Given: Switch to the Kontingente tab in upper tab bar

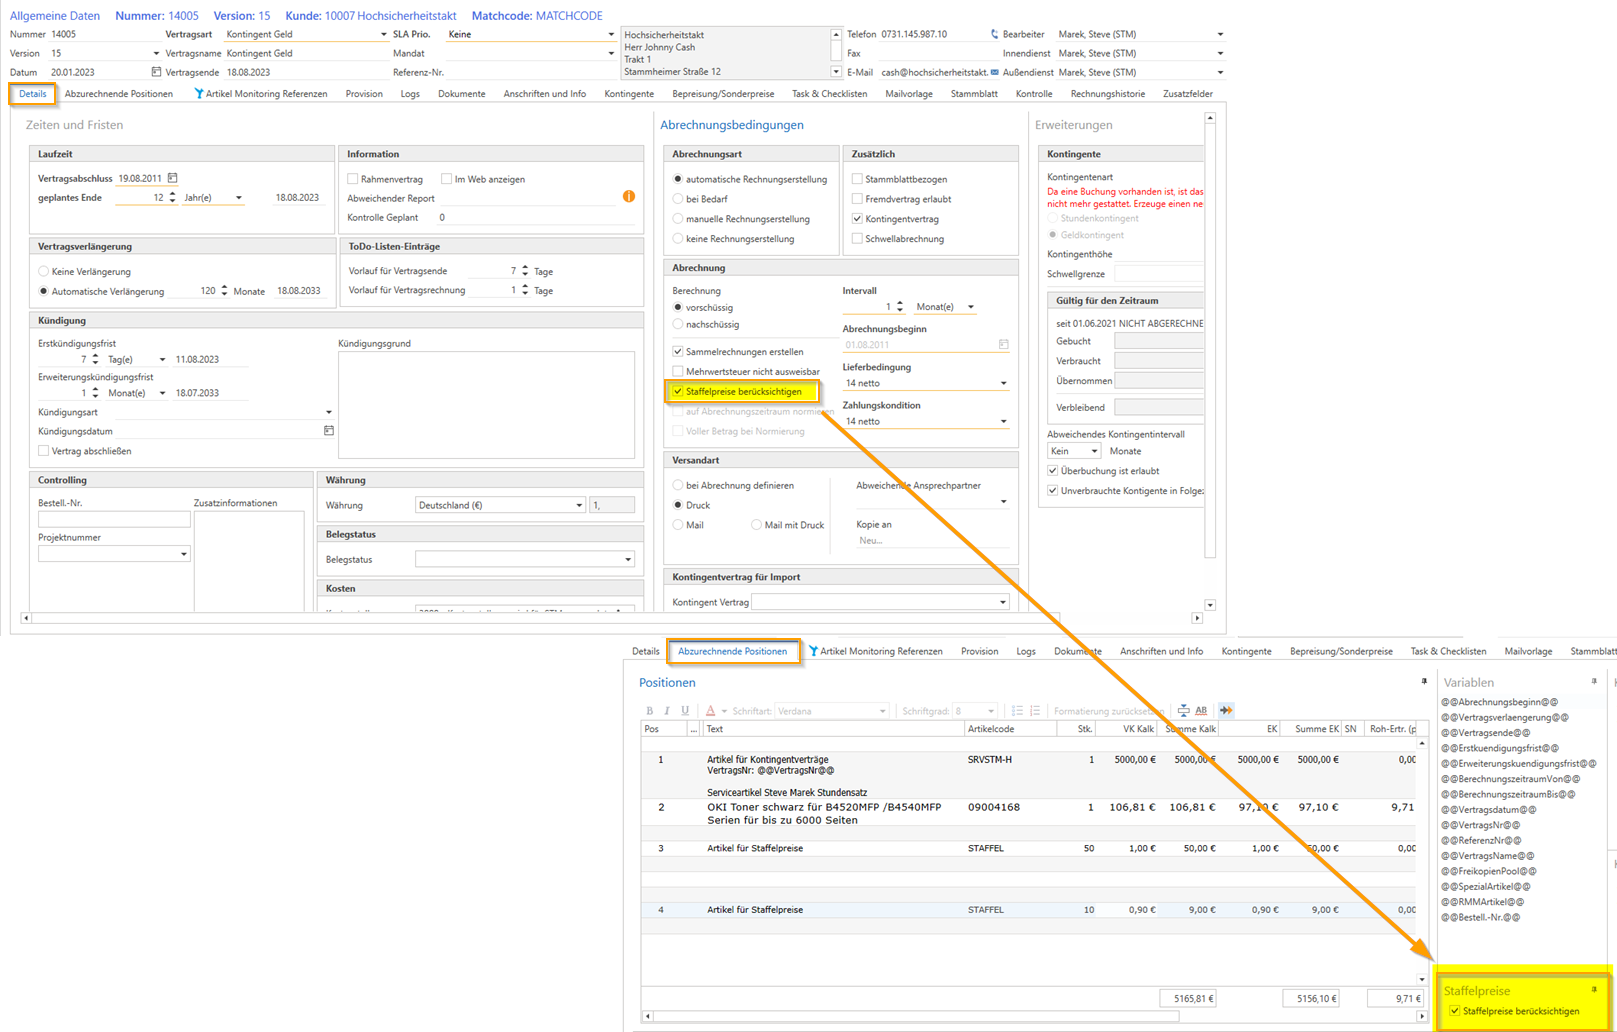Looking at the screenshot, I should click(629, 94).
